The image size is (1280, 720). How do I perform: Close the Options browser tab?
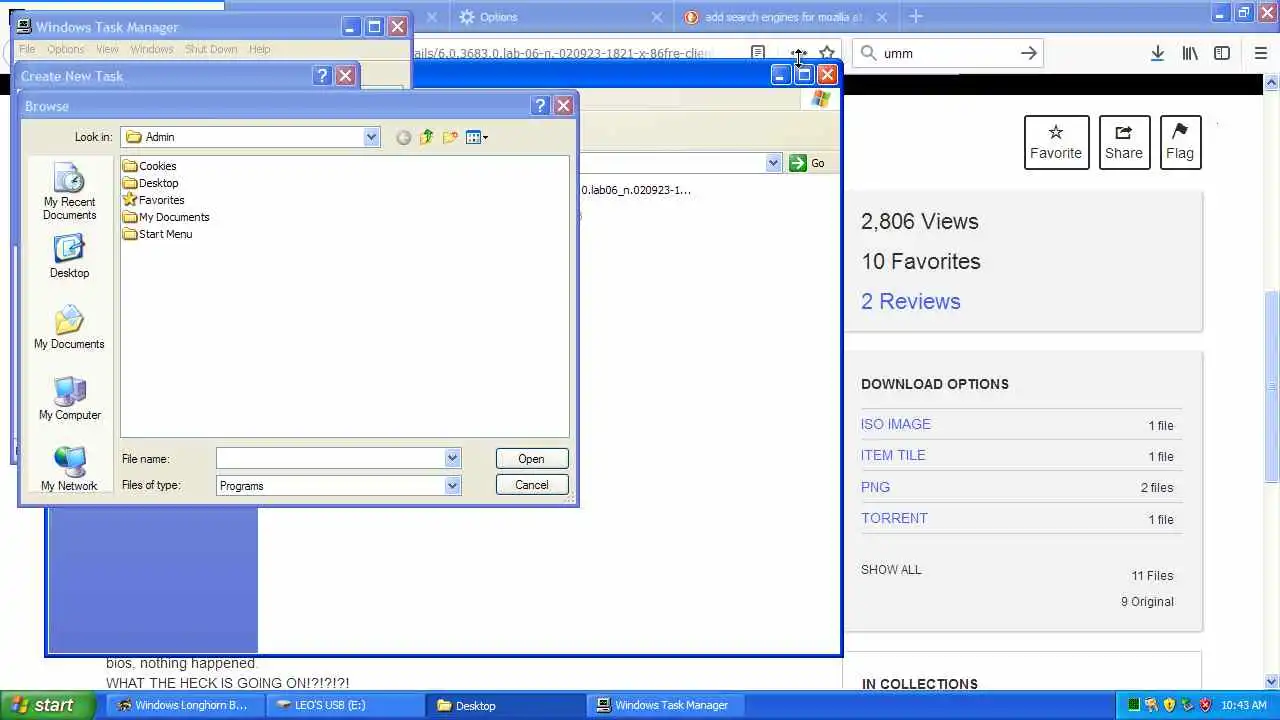click(657, 17)
